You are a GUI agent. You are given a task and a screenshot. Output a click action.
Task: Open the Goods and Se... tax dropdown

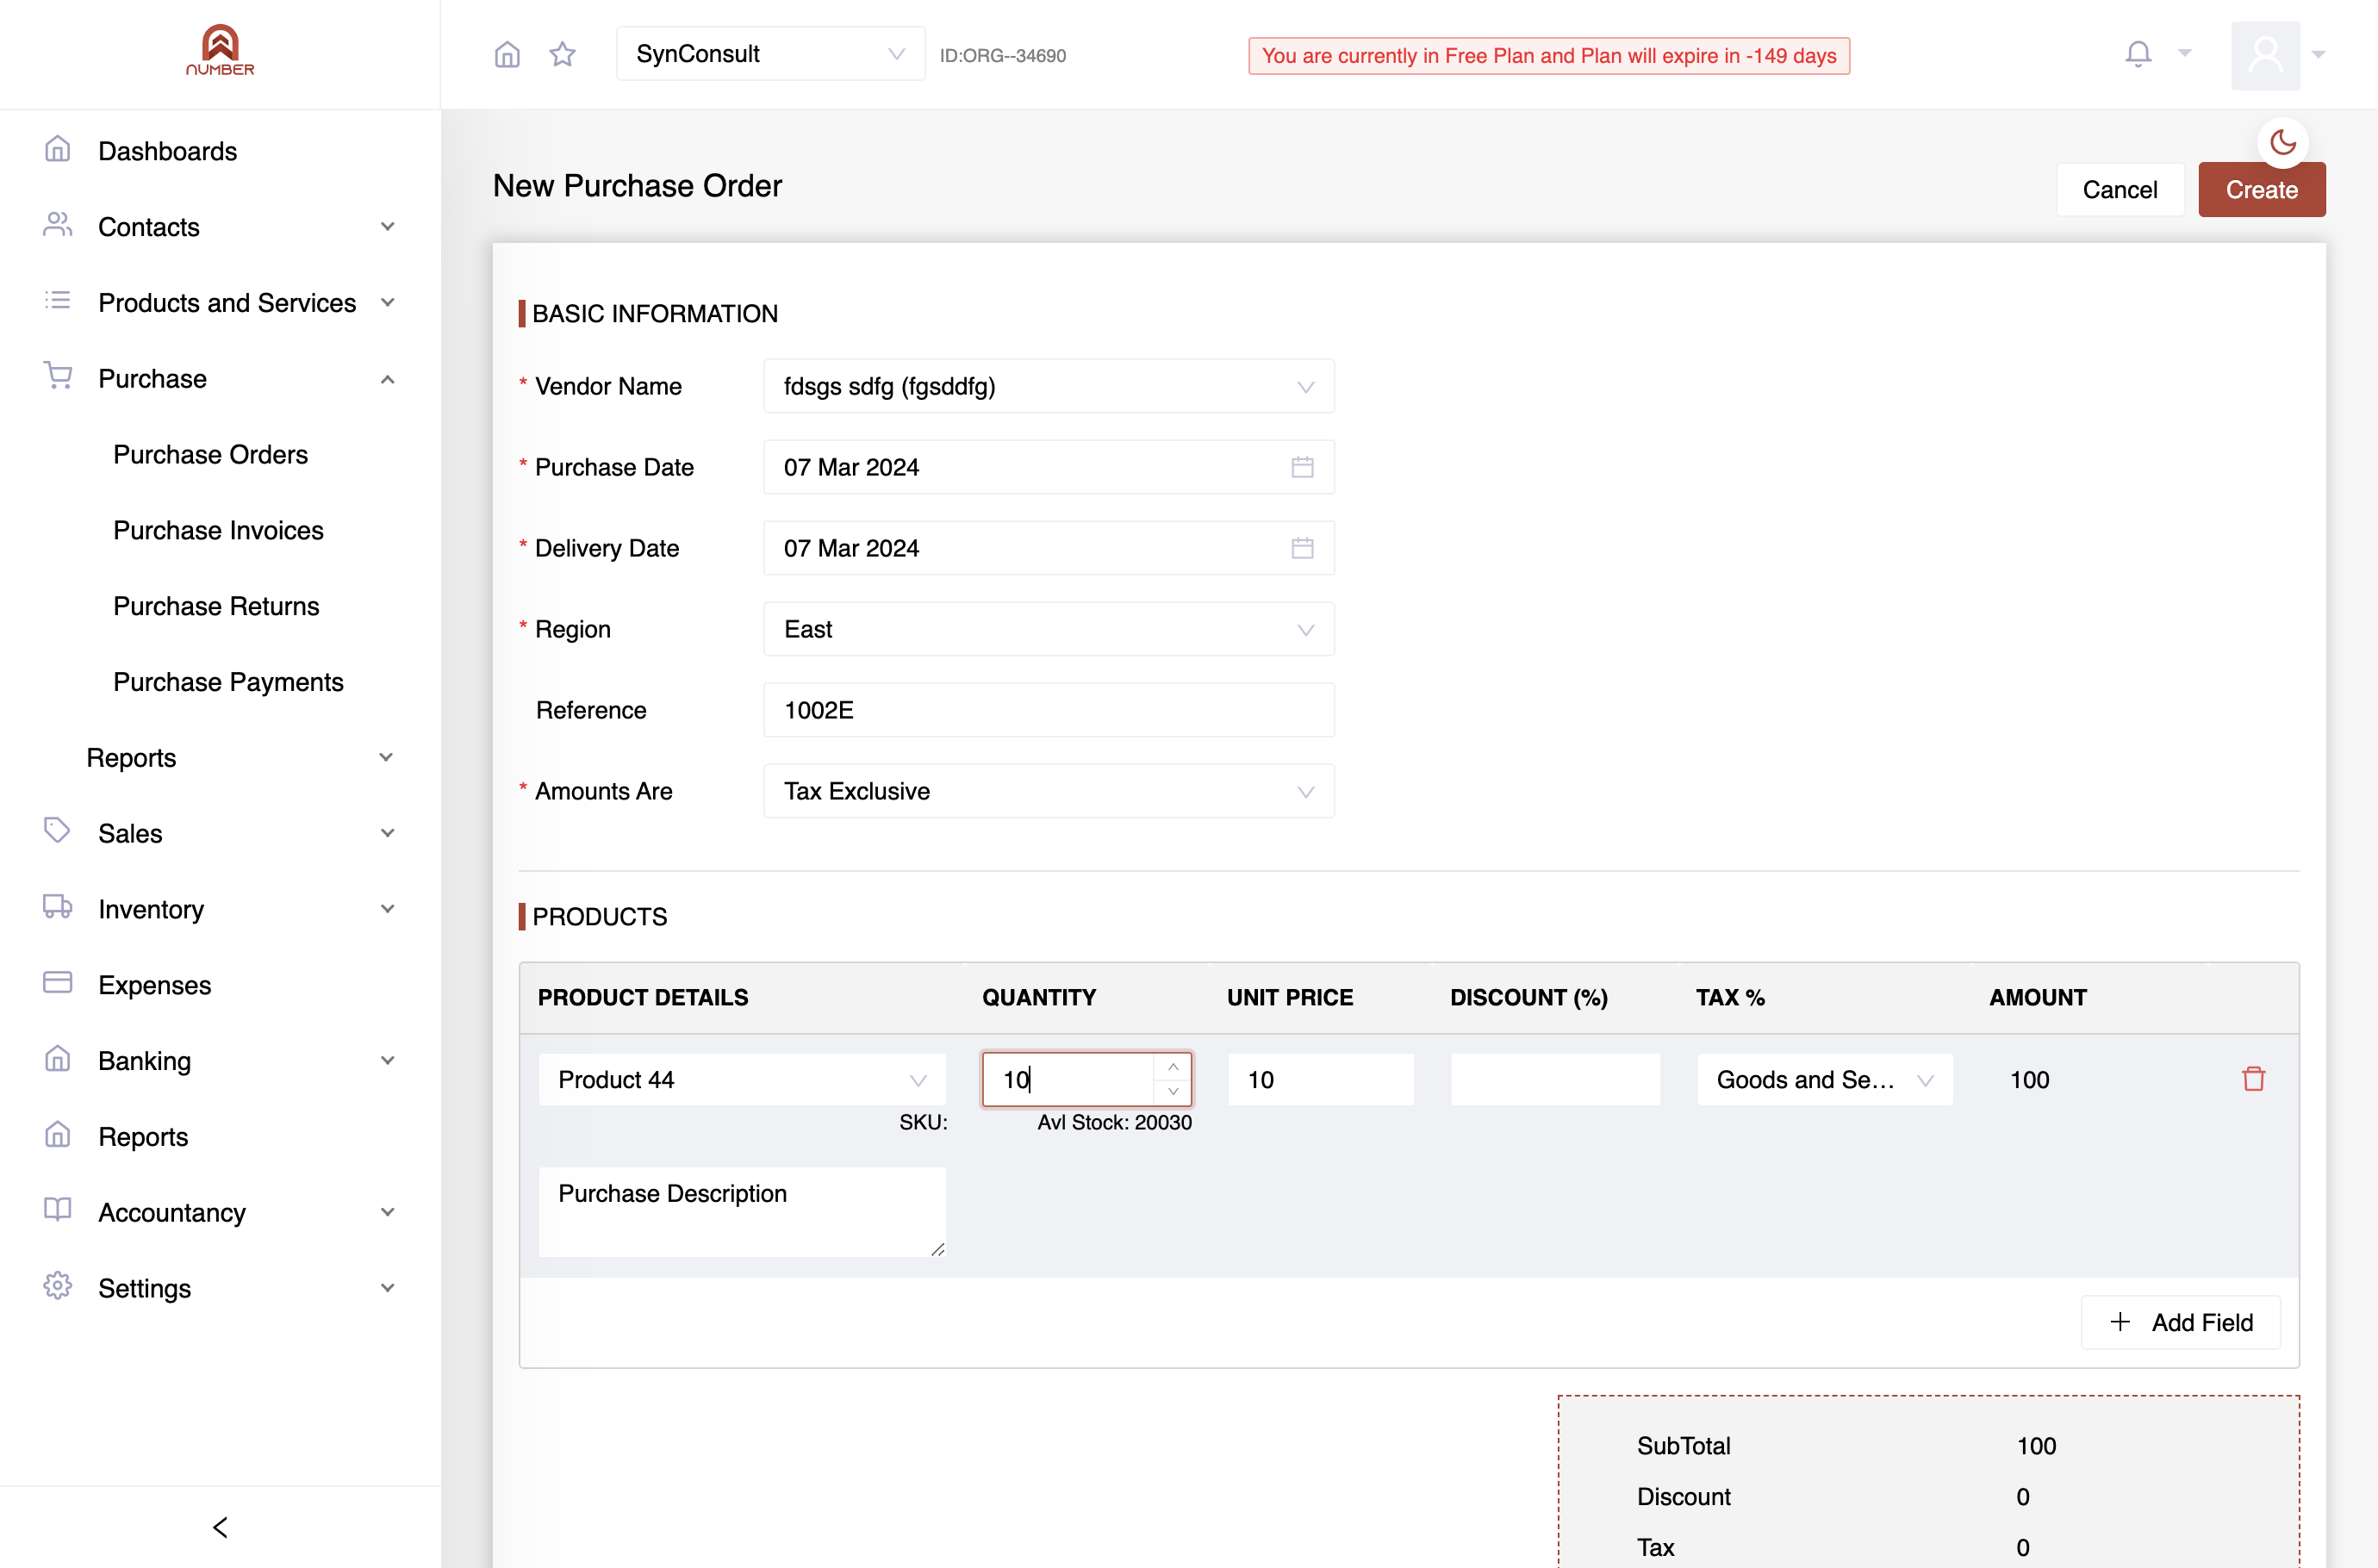1825,1080
